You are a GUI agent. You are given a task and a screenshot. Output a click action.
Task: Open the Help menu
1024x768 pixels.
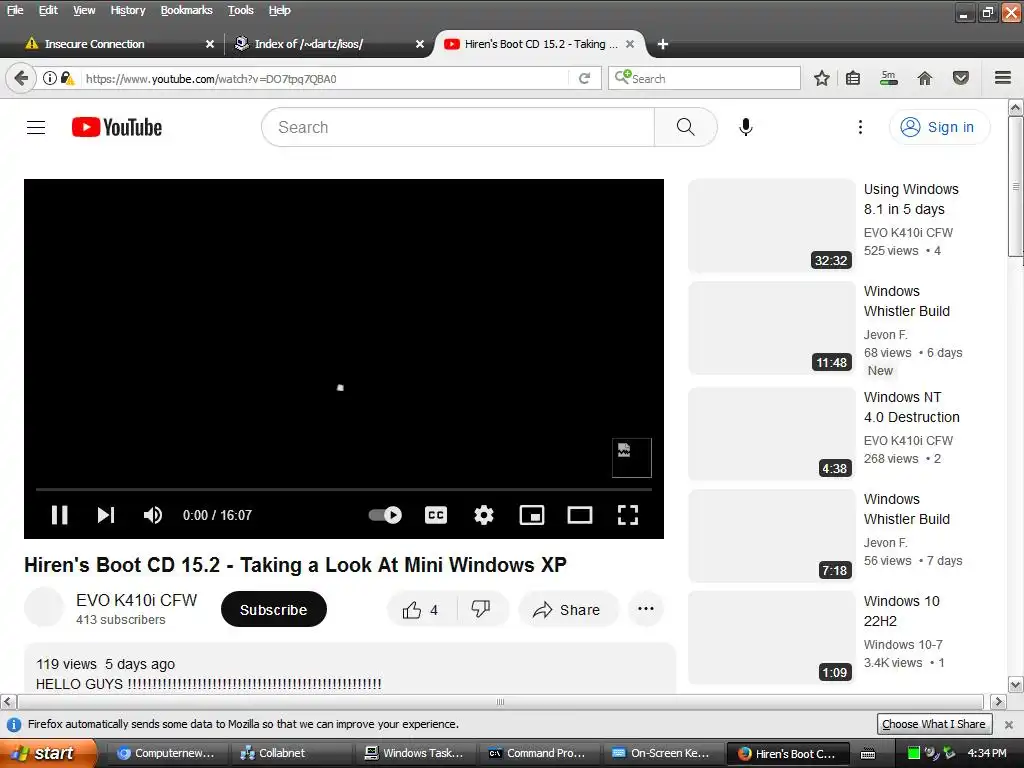[x=280, y=10]
